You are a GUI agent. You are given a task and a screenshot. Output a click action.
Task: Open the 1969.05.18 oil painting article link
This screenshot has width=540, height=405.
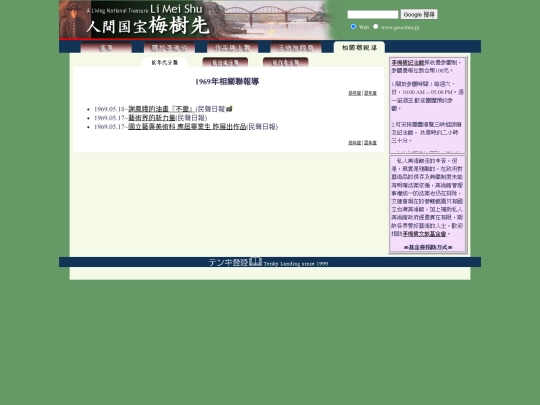click(162, 109)
